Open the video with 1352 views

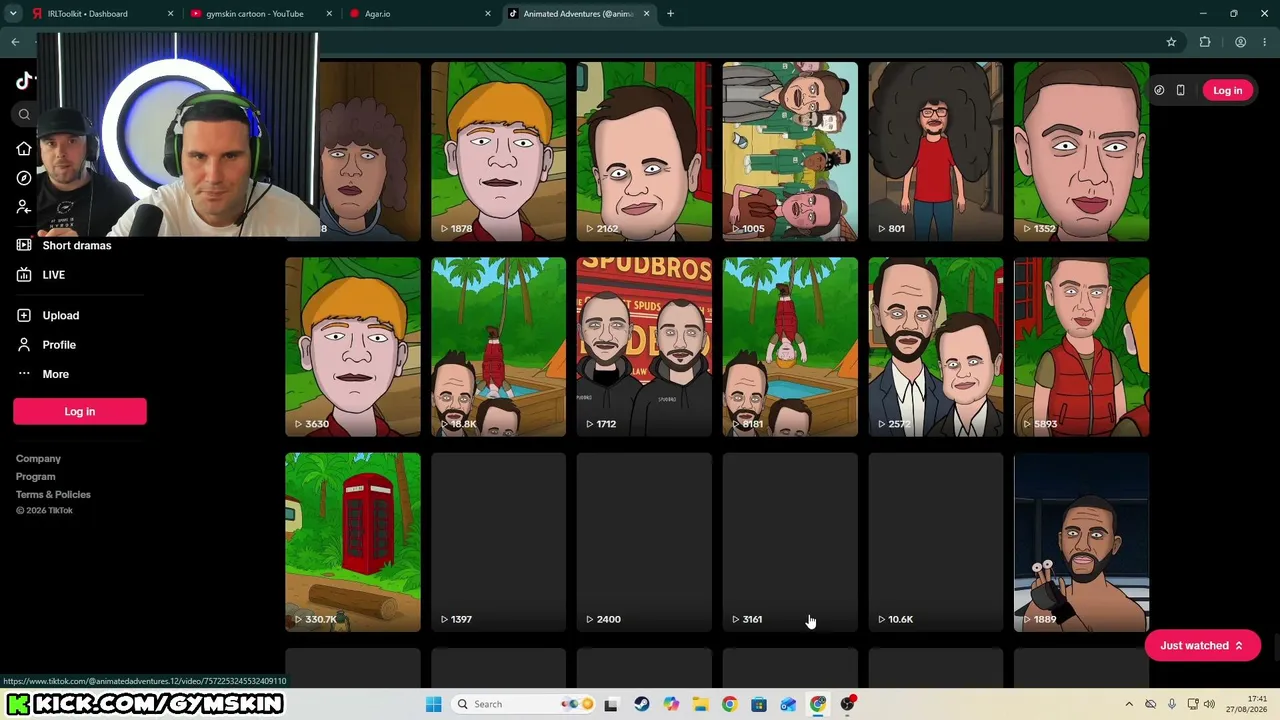[x=1081, y=152]
